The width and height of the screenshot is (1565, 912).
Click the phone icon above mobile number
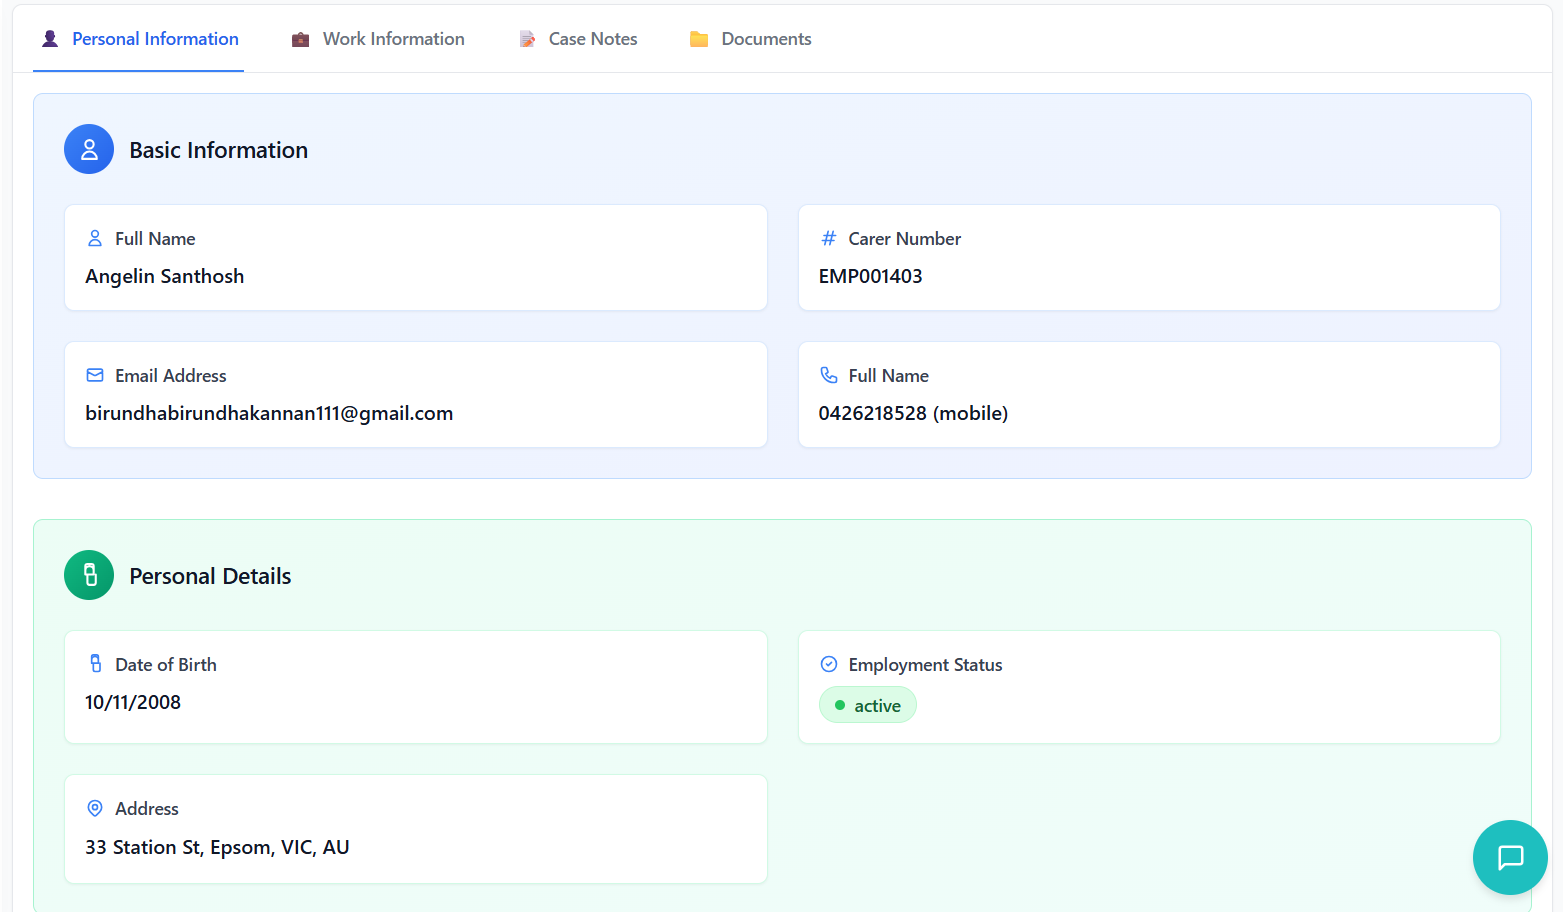828,375
